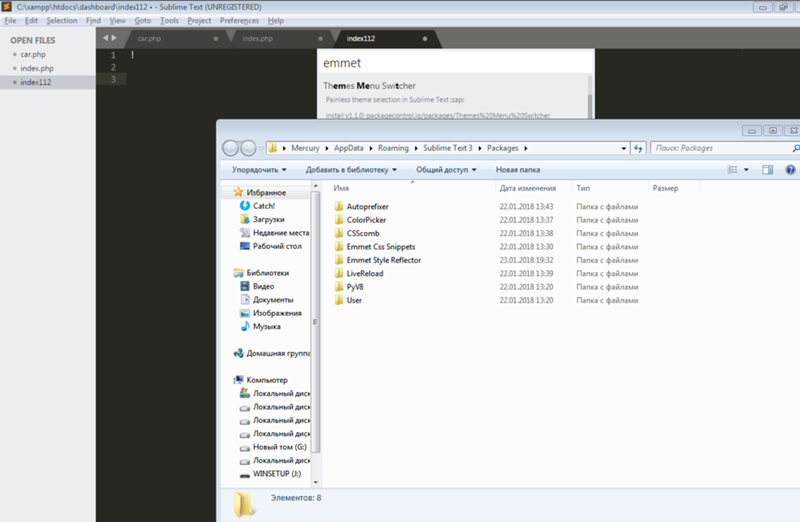Viewport: 800px width, 522px height.
Task: Switch to the car.php tab
Action: point(148,39)
